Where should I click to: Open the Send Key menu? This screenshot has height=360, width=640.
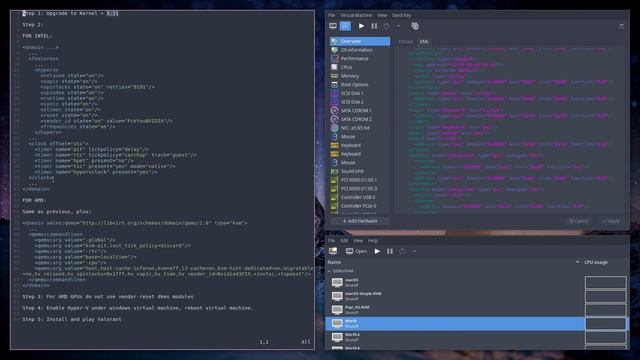401,15
